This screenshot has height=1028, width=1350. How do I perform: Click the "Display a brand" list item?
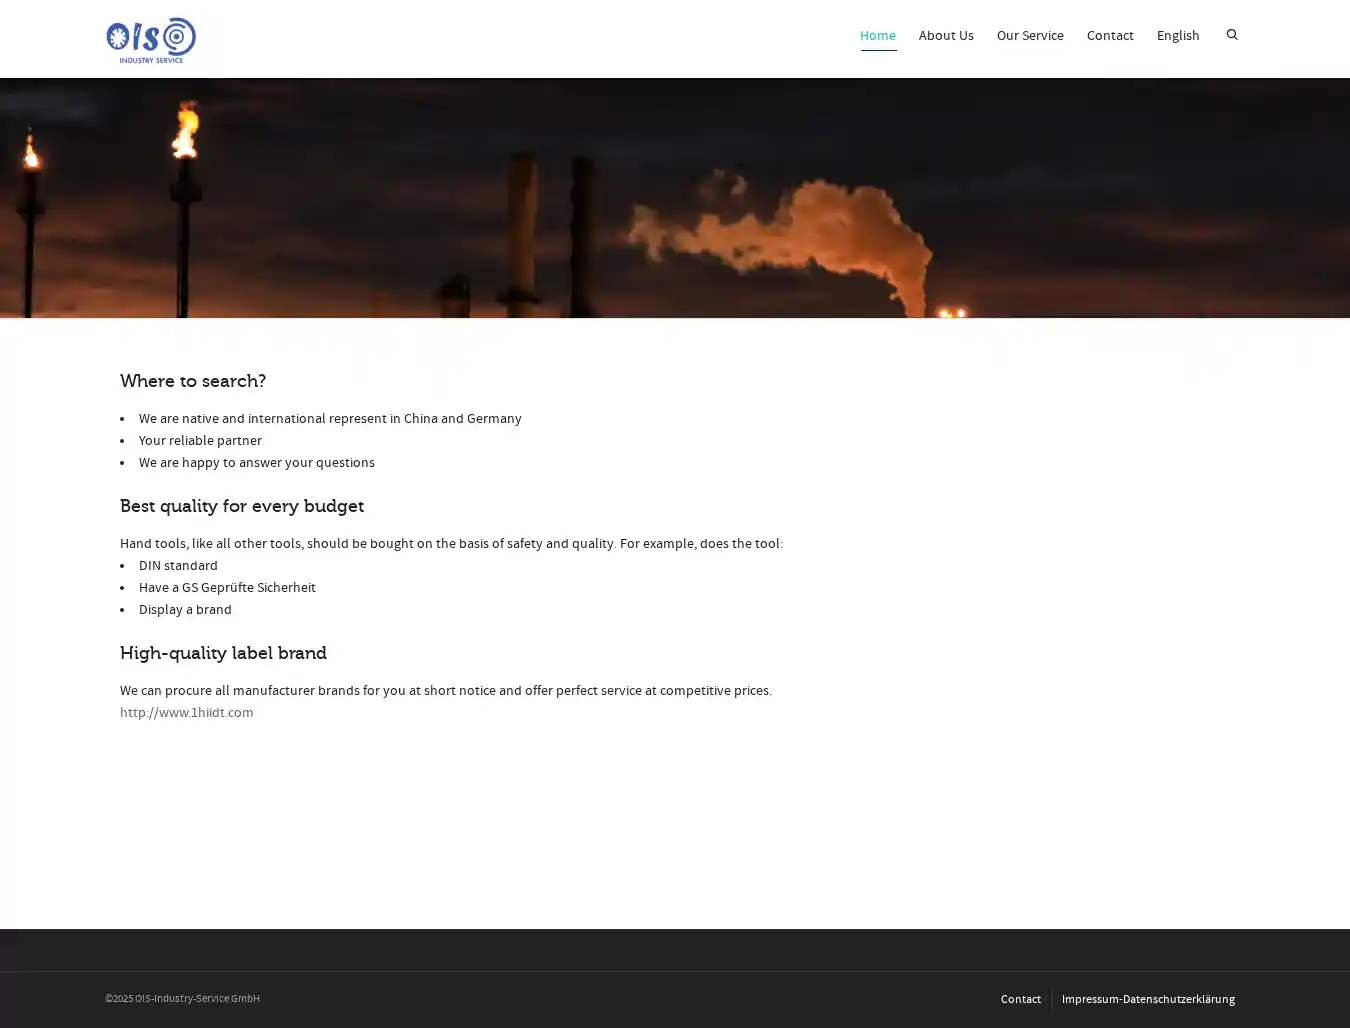click(x=185, y=610)
